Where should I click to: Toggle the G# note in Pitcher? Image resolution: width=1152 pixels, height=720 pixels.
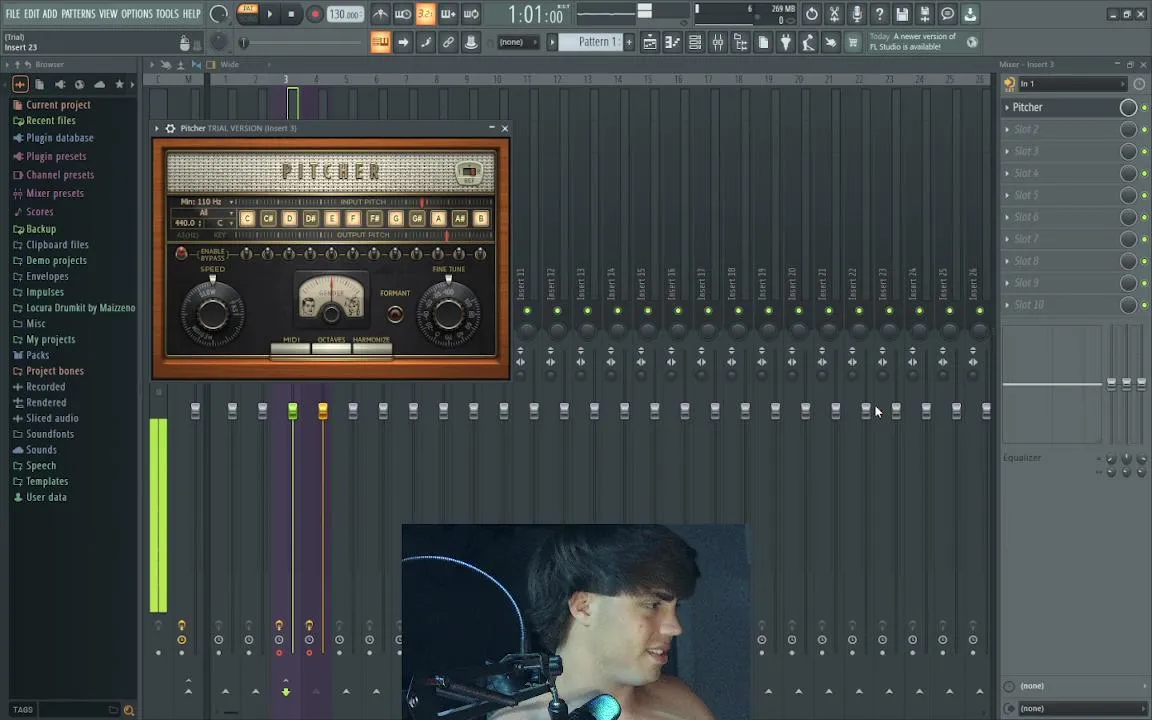click(417, 218)
